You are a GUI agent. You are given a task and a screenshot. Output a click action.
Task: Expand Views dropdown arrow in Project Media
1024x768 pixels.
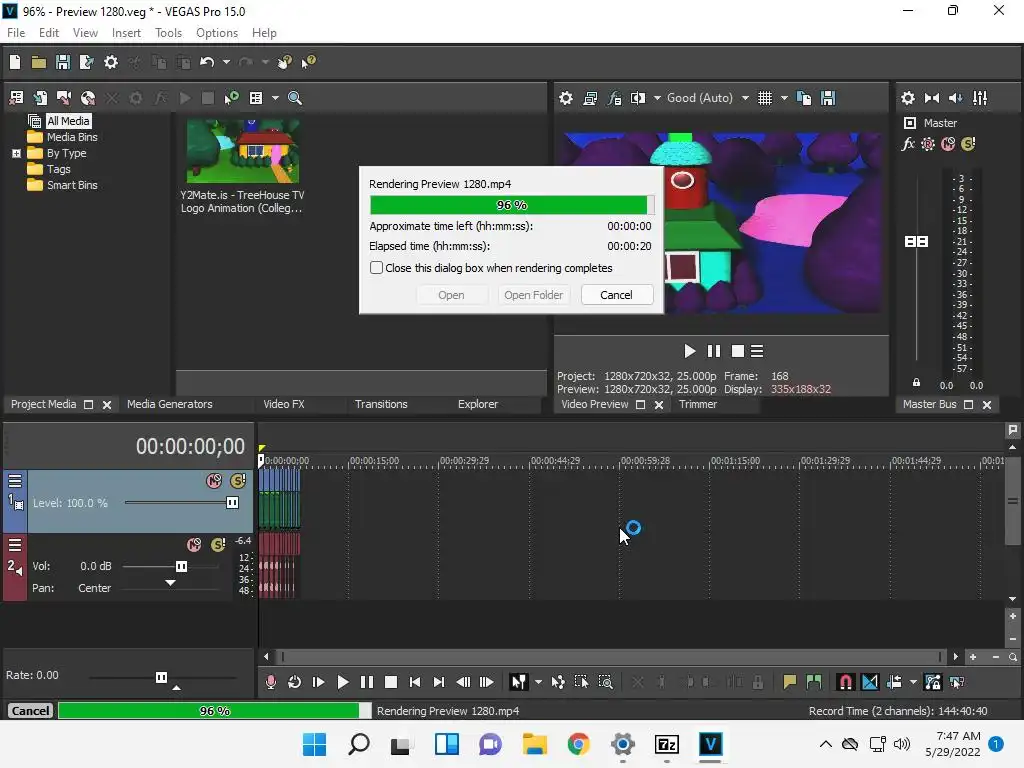tap(275, 98)
